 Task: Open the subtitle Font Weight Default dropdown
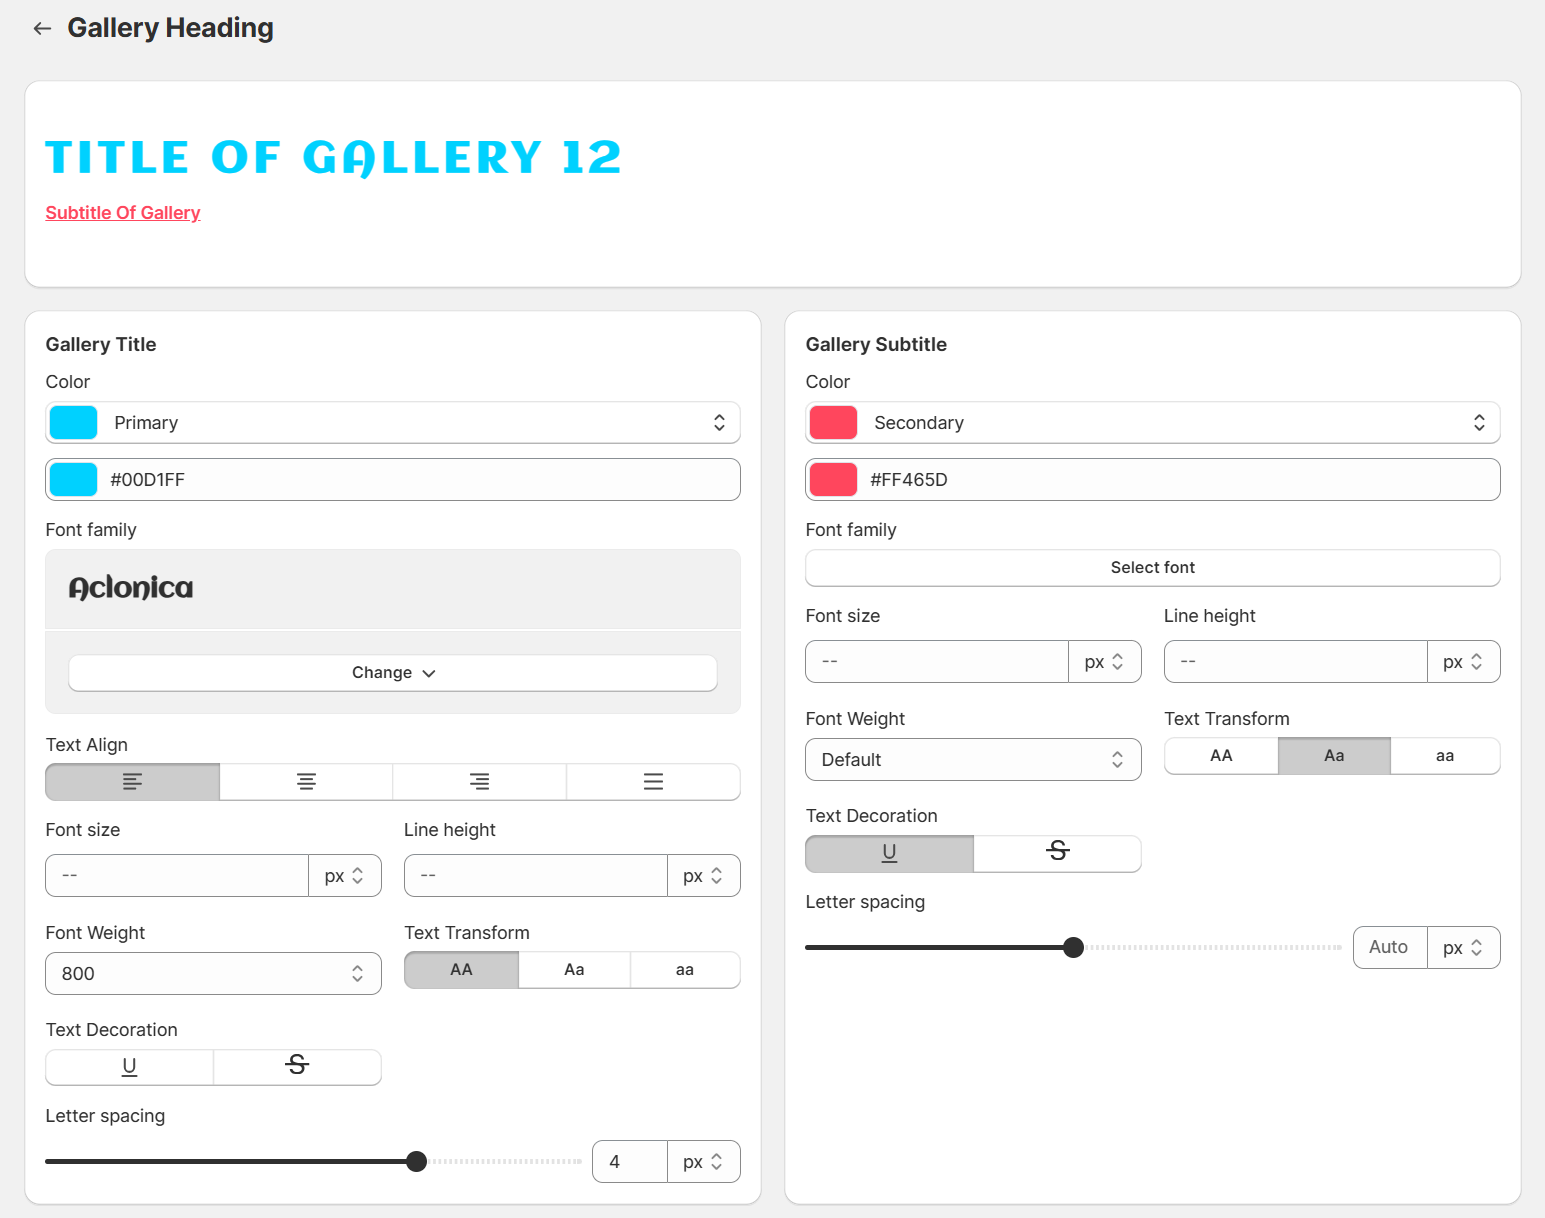pyautogui.click(x=973, y=760)
